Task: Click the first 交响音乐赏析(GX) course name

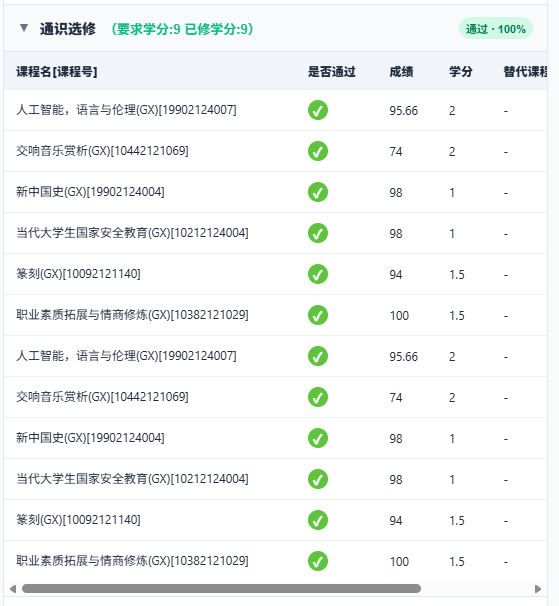Action: tap(102, 151)
